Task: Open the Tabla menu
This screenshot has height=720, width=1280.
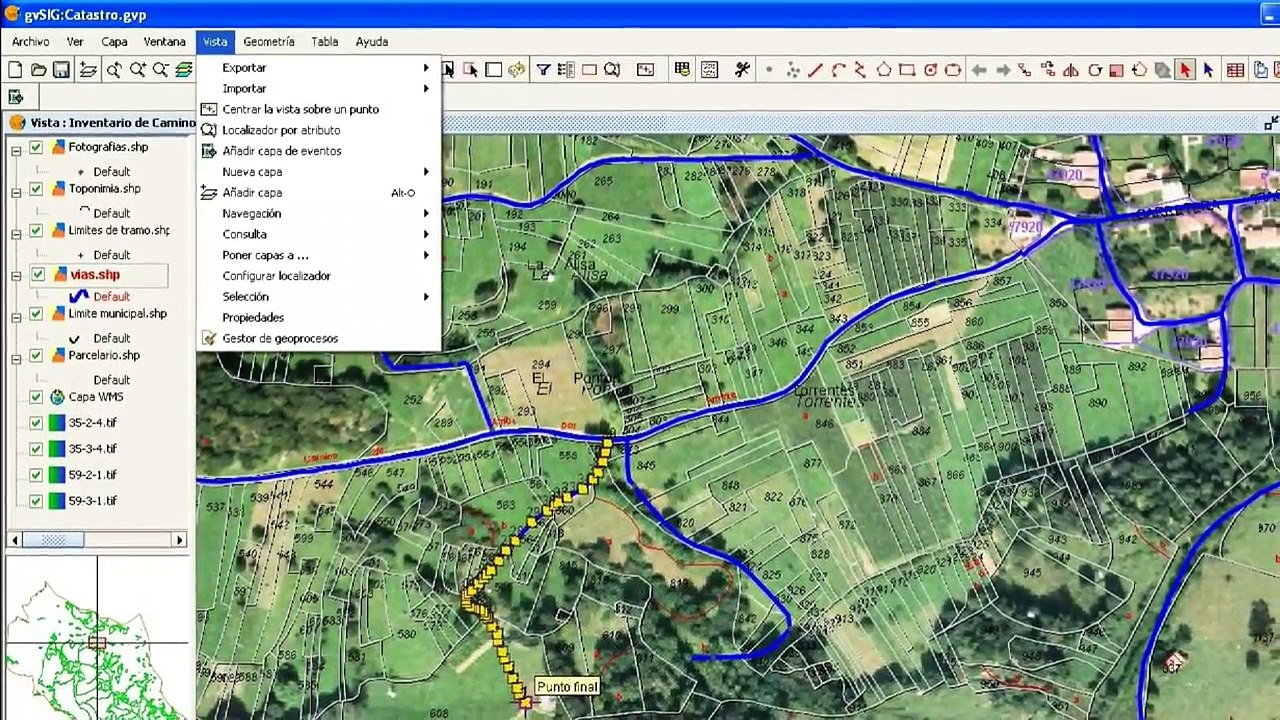Action: point(324,42)
